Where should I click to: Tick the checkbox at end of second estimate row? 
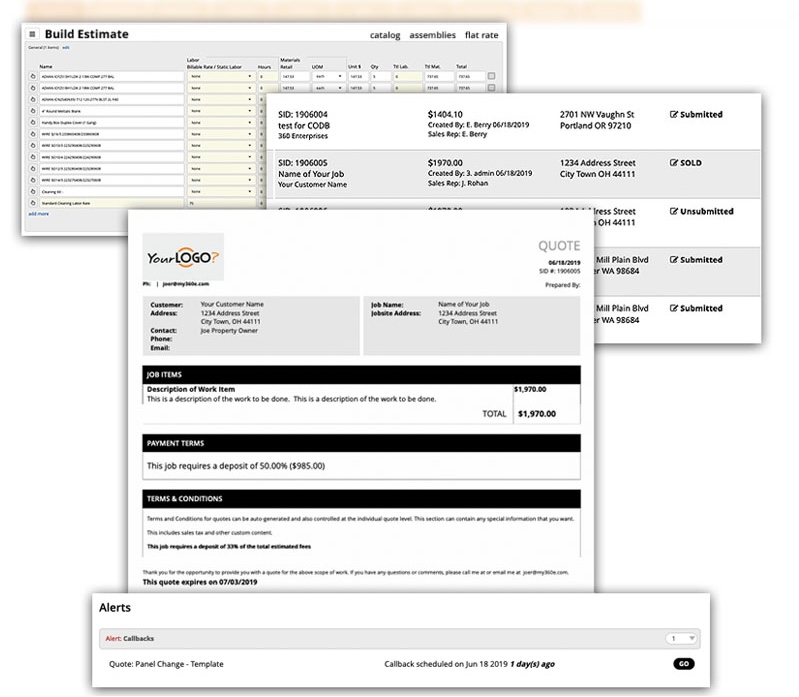[491, 88]
